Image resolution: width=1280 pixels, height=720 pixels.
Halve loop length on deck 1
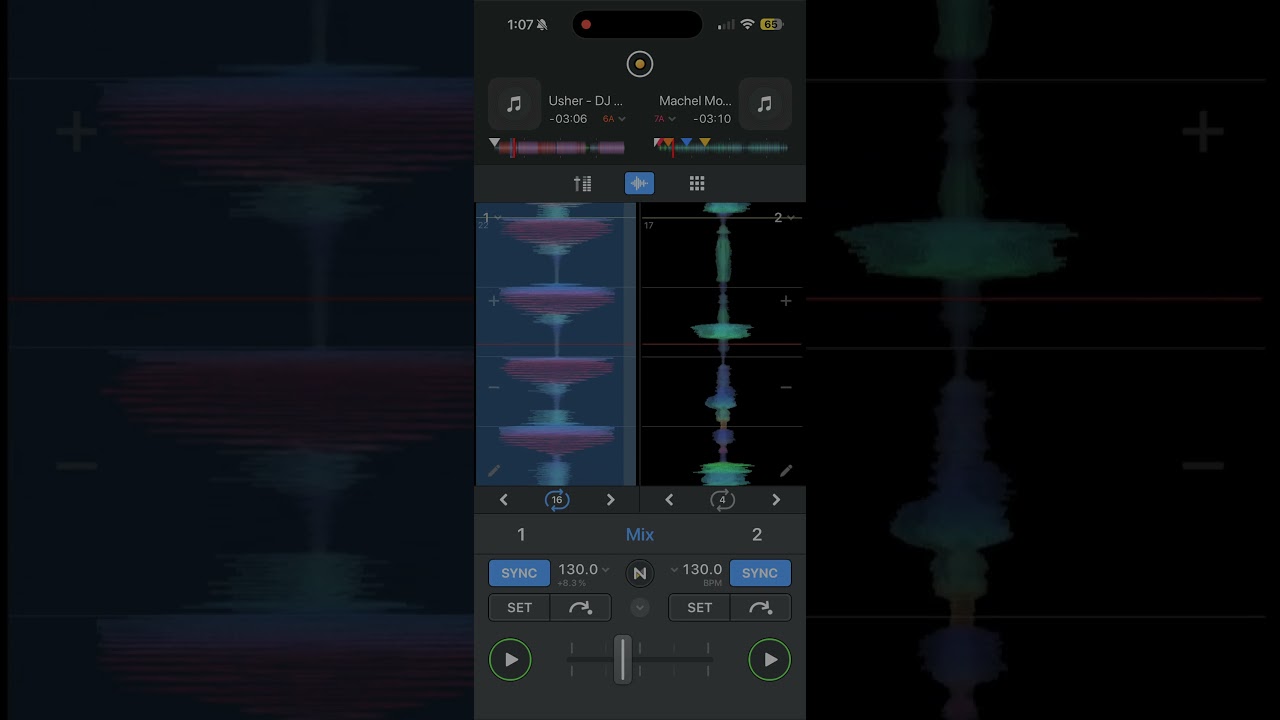tap(504, 500)
